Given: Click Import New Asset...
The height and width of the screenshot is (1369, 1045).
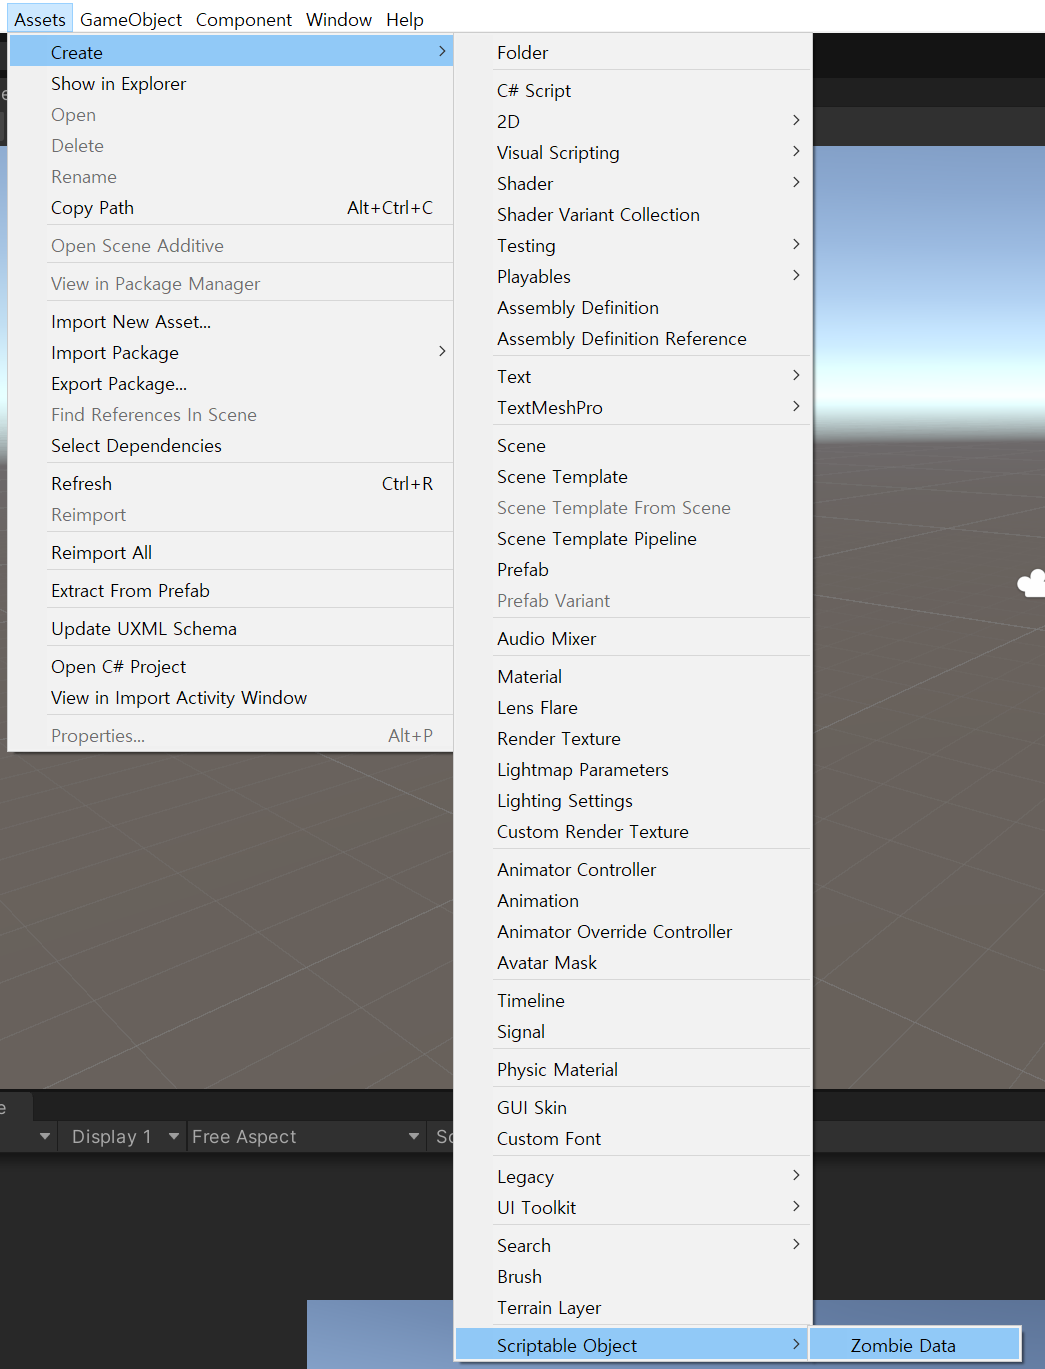Looking at the screenshot, I should pos(130,321).
